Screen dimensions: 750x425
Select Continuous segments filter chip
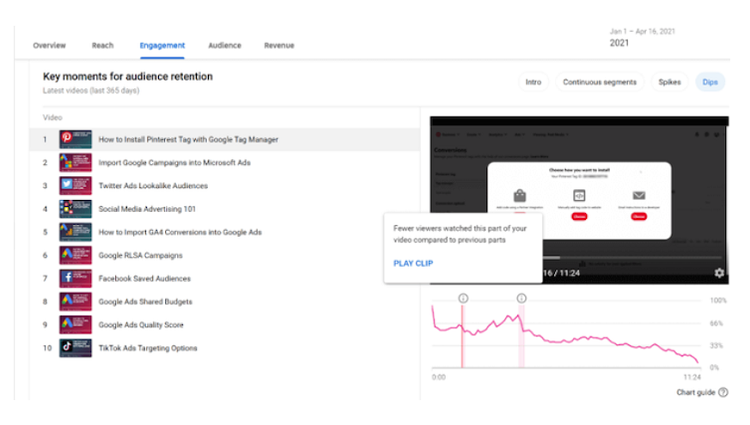tap(599, 82)
